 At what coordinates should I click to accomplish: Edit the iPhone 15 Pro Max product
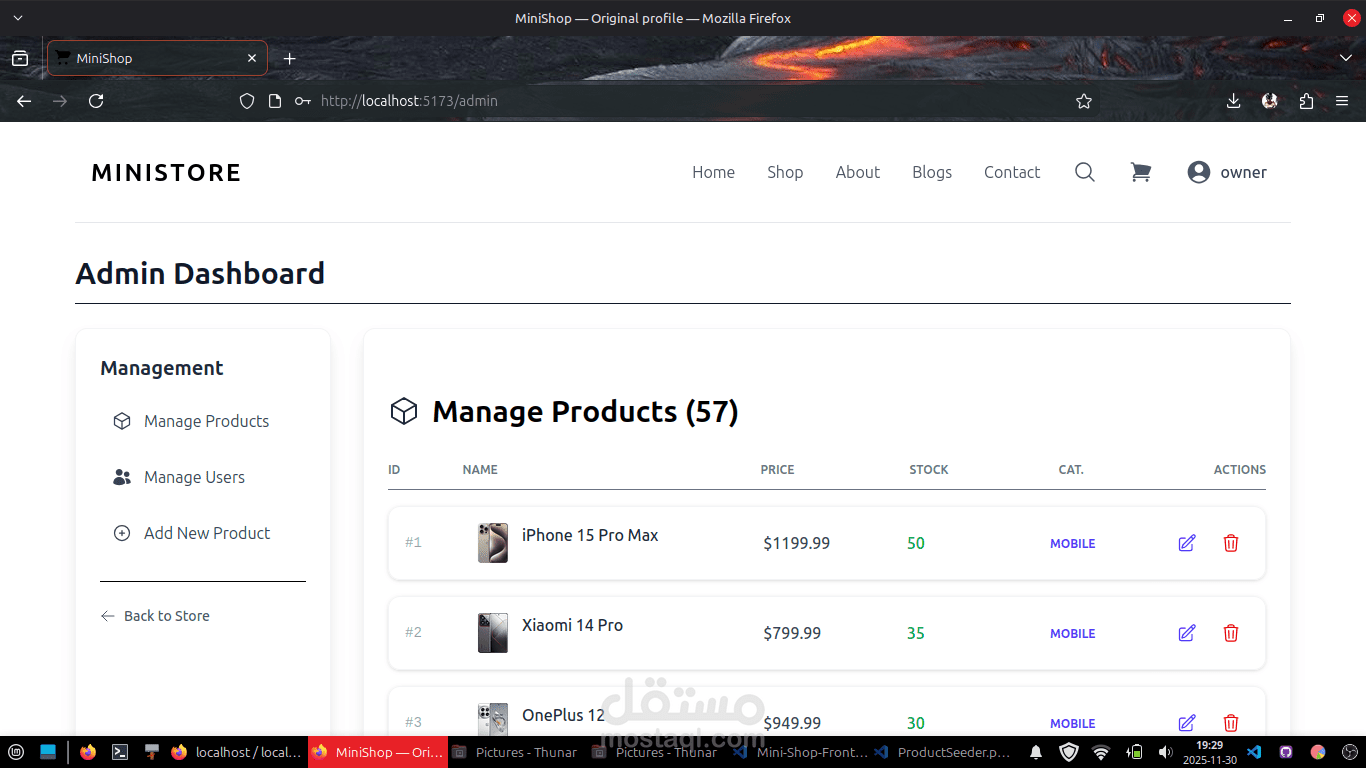(1187, 543)
